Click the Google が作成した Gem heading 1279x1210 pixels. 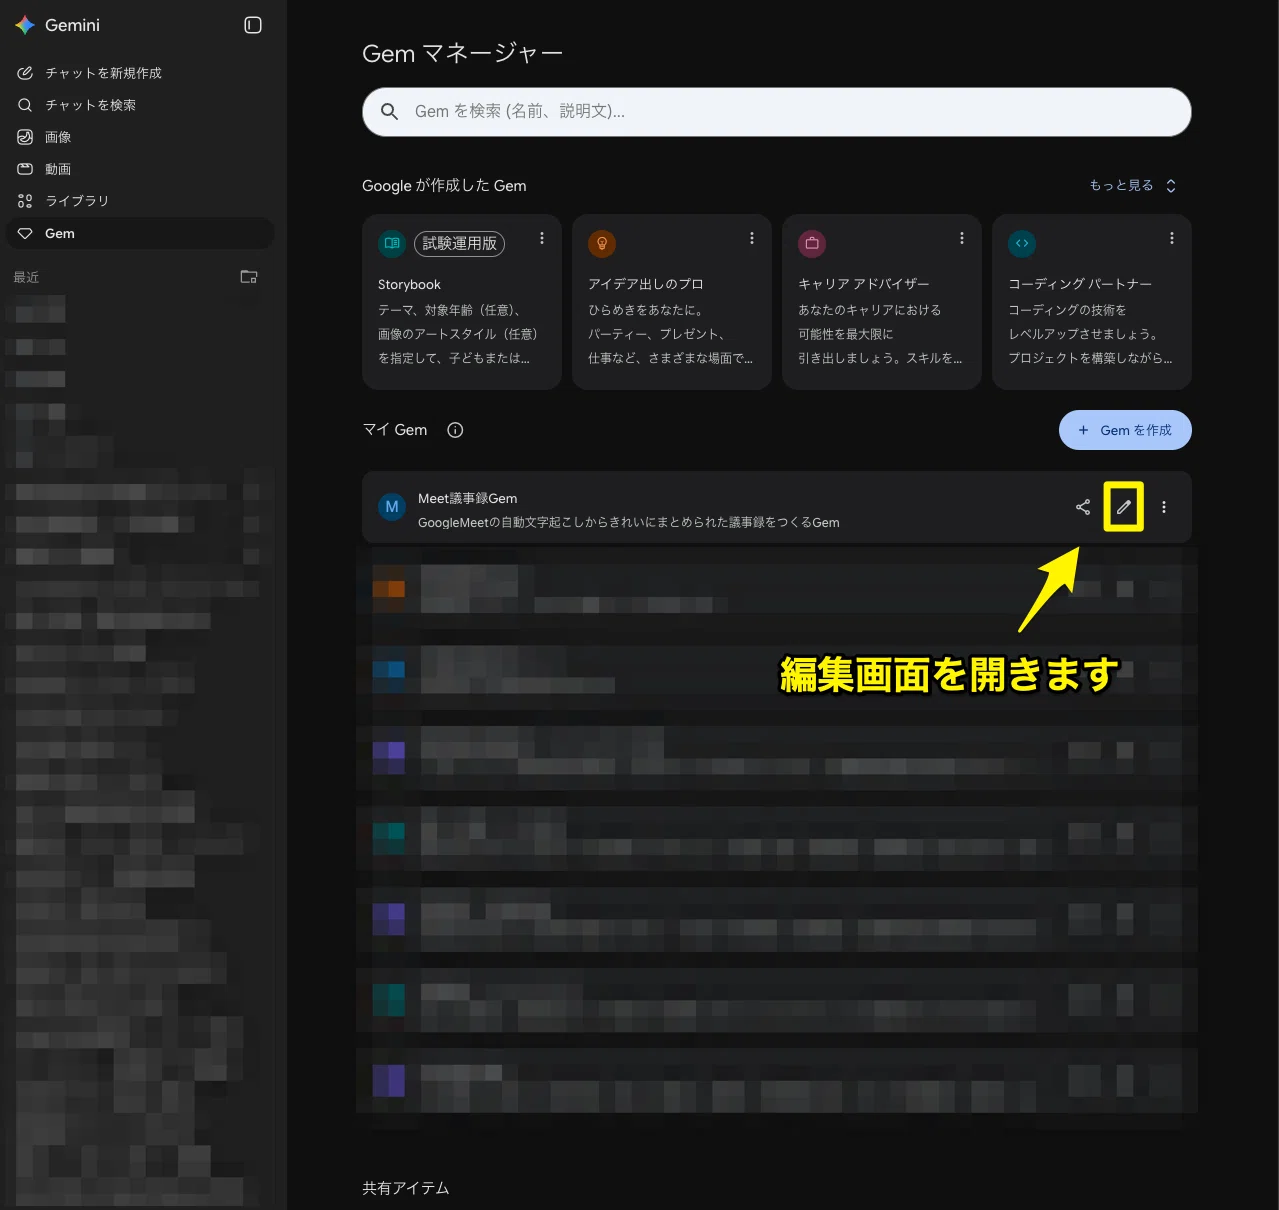[444, 186]
